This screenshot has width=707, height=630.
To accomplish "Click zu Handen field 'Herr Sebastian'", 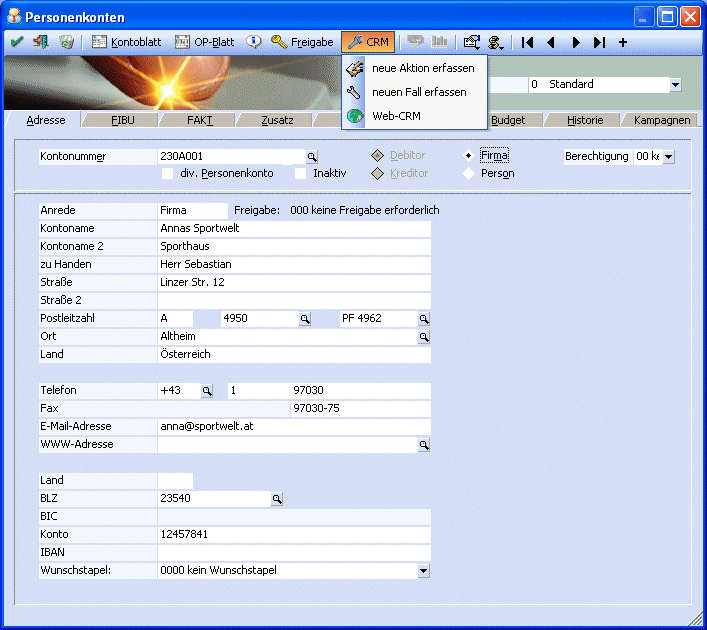I will click(294, 265).
